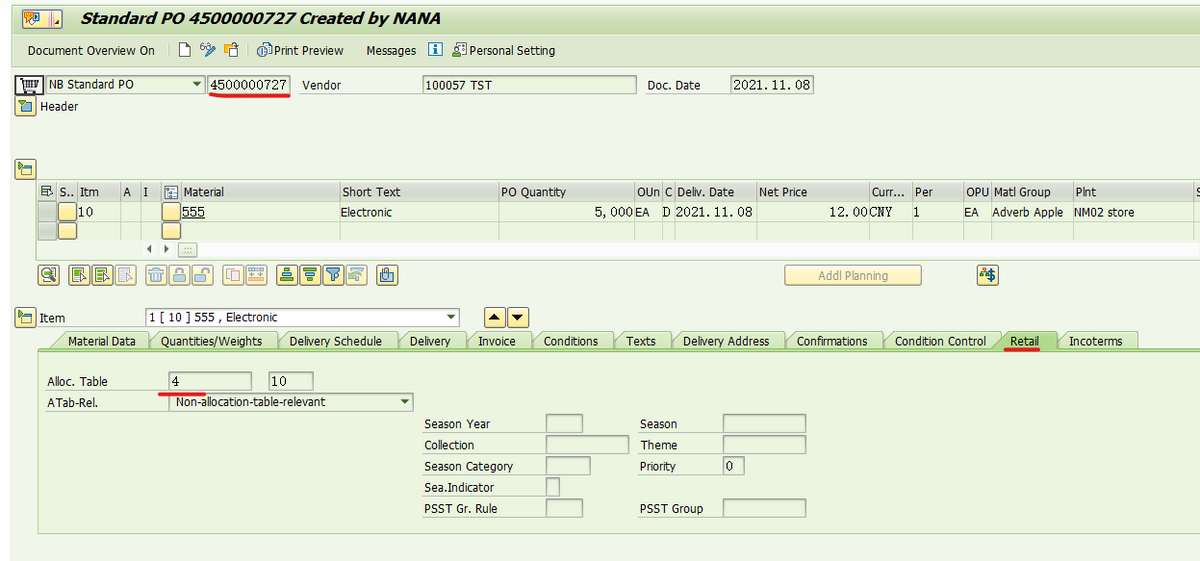Open the Item selector dropdown 1 [10] 555
Viewport: 1200px width, 561px height.
point(452,317)
